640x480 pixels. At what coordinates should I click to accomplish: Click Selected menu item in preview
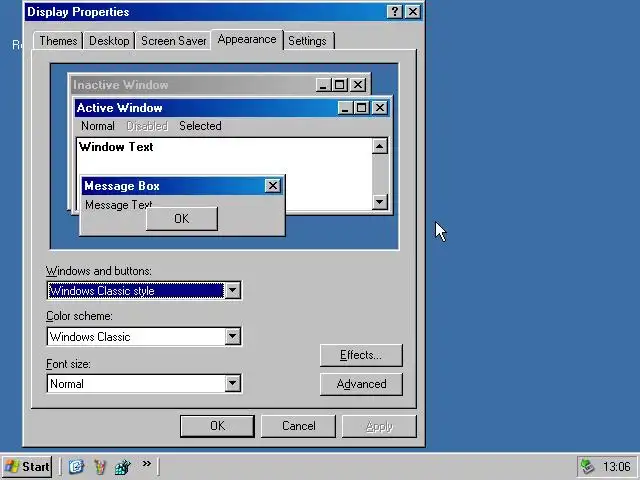(x=200, y=126)
